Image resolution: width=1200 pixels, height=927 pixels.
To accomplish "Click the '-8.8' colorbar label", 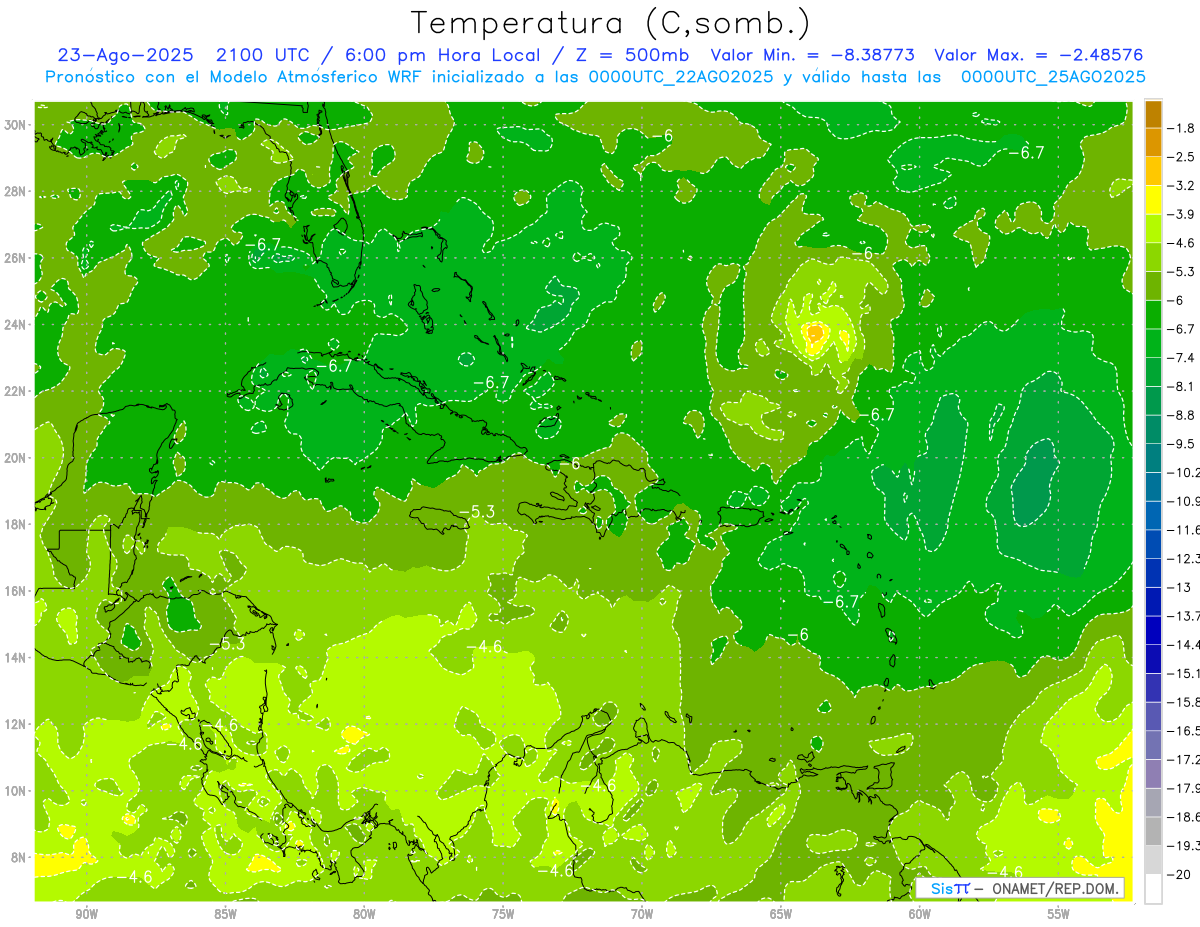I will (x=1181, y=415).
